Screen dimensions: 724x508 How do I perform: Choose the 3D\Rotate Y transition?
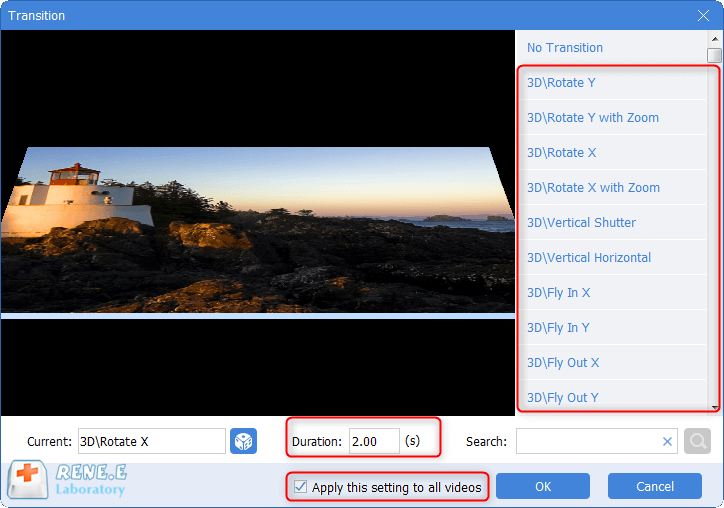pos(612,83)
